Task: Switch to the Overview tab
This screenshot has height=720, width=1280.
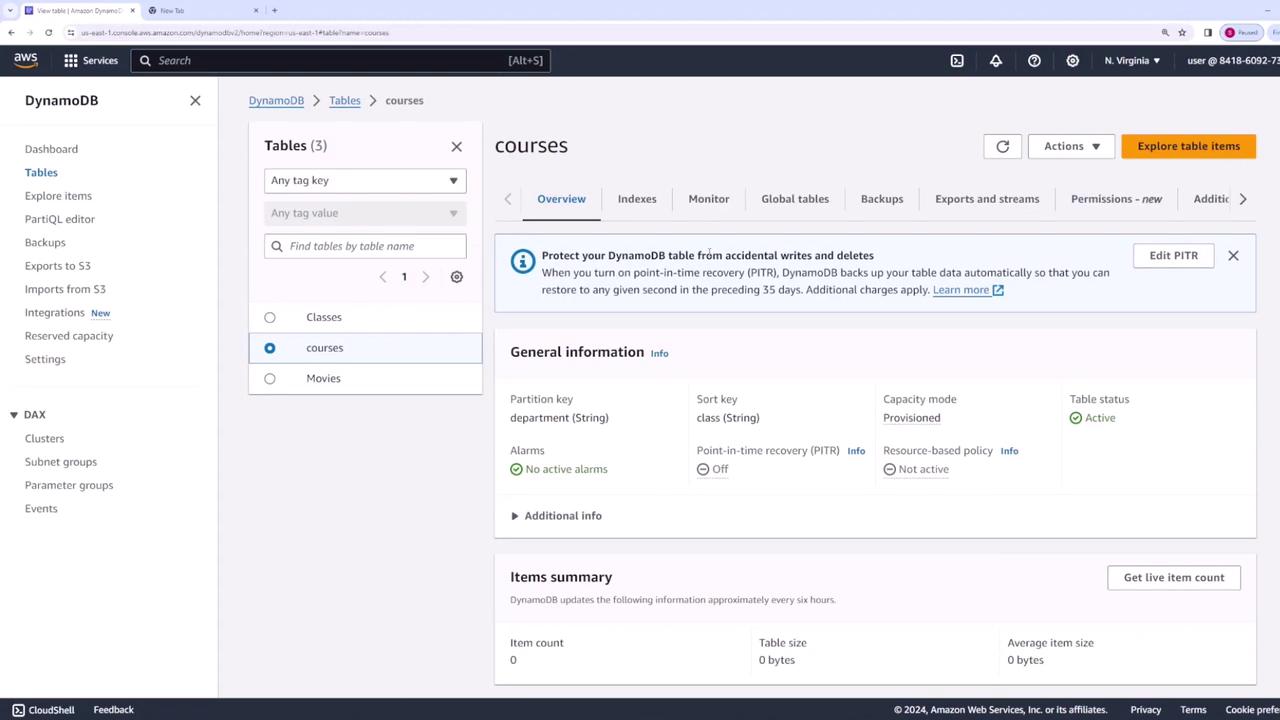Action: click(561, 199)
